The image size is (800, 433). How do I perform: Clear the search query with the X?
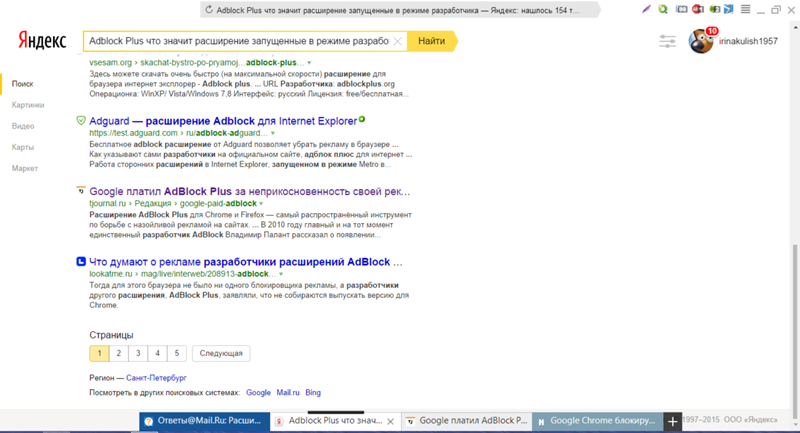[397, 41]
